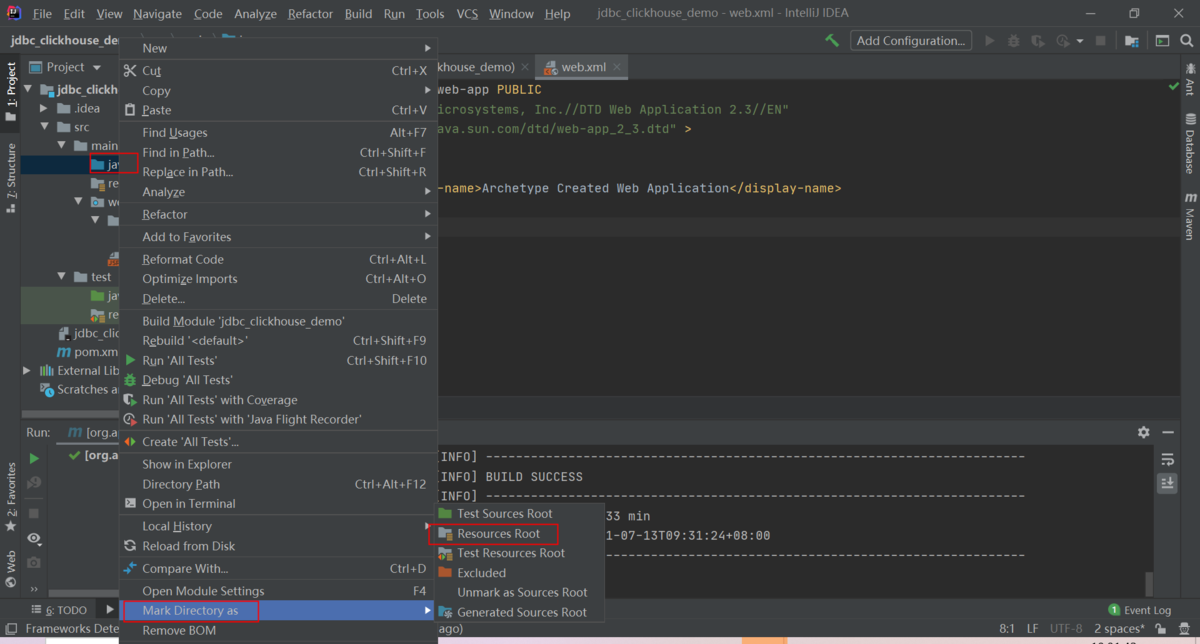
Task: Toggle soft-wrap icon in Run console
Action: (1167, 459)
